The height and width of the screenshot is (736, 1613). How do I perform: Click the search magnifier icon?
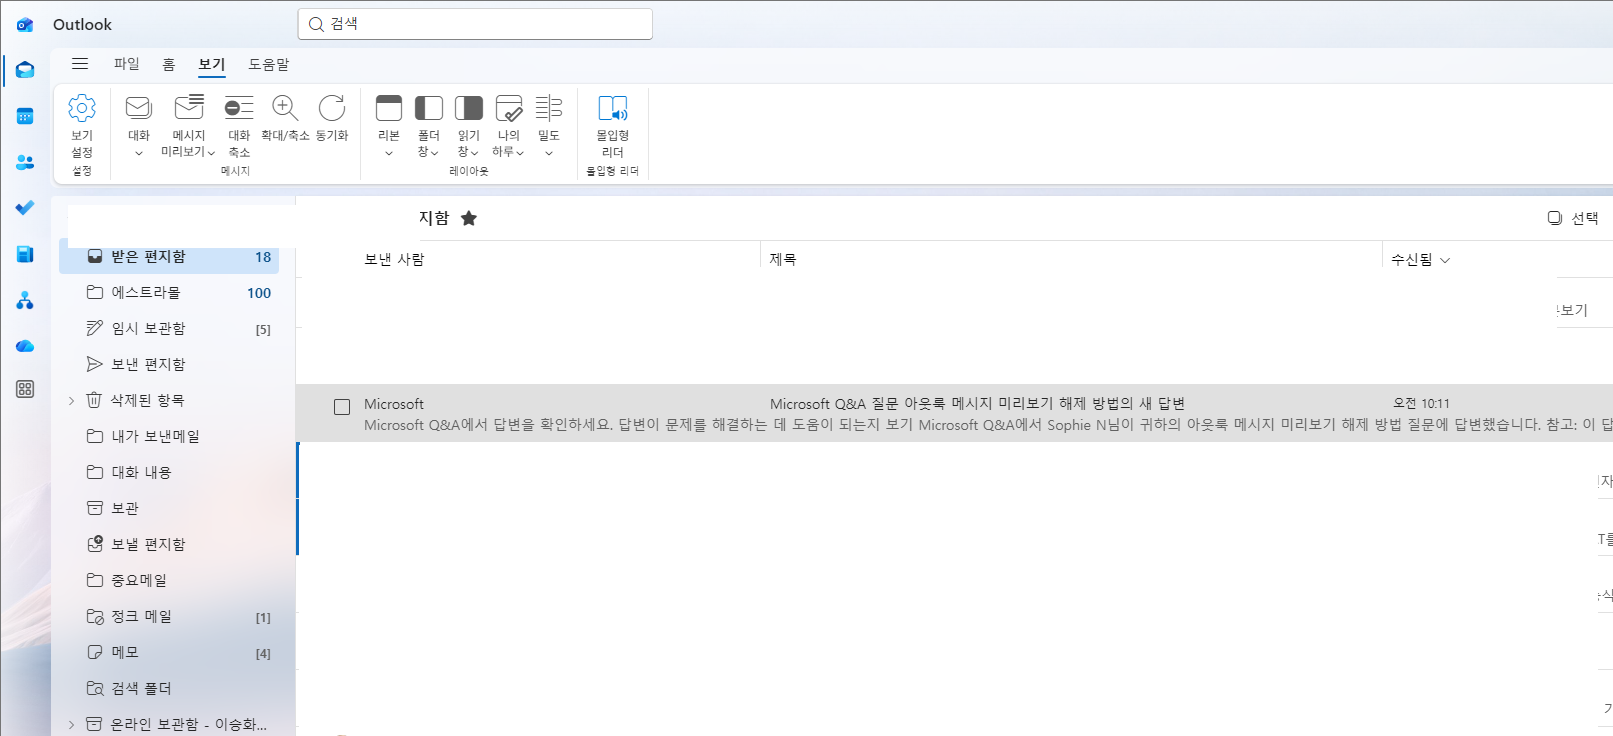coord(316,24)
